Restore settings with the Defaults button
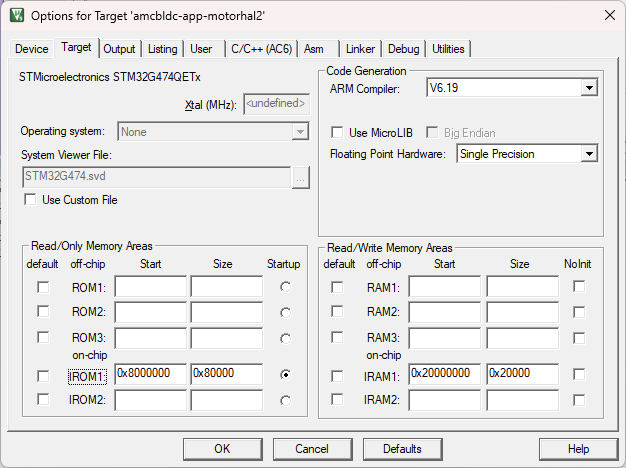The width and height of the screenshot is (626, 468). (x=402, y=449)
